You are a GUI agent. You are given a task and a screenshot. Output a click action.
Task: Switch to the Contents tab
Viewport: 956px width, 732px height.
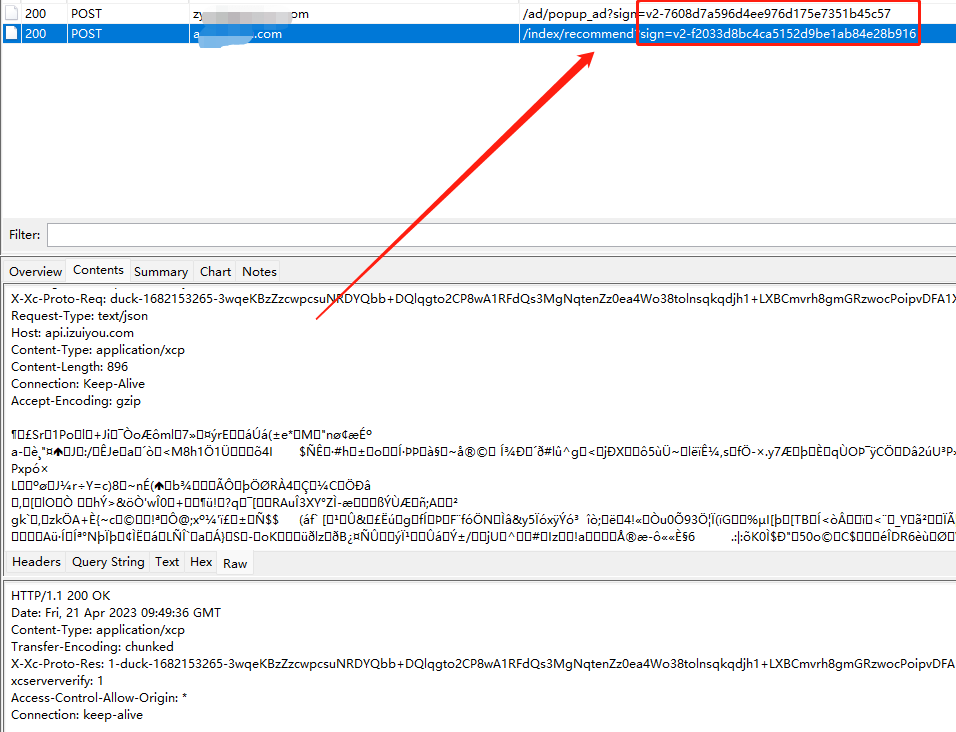point(98,270)
